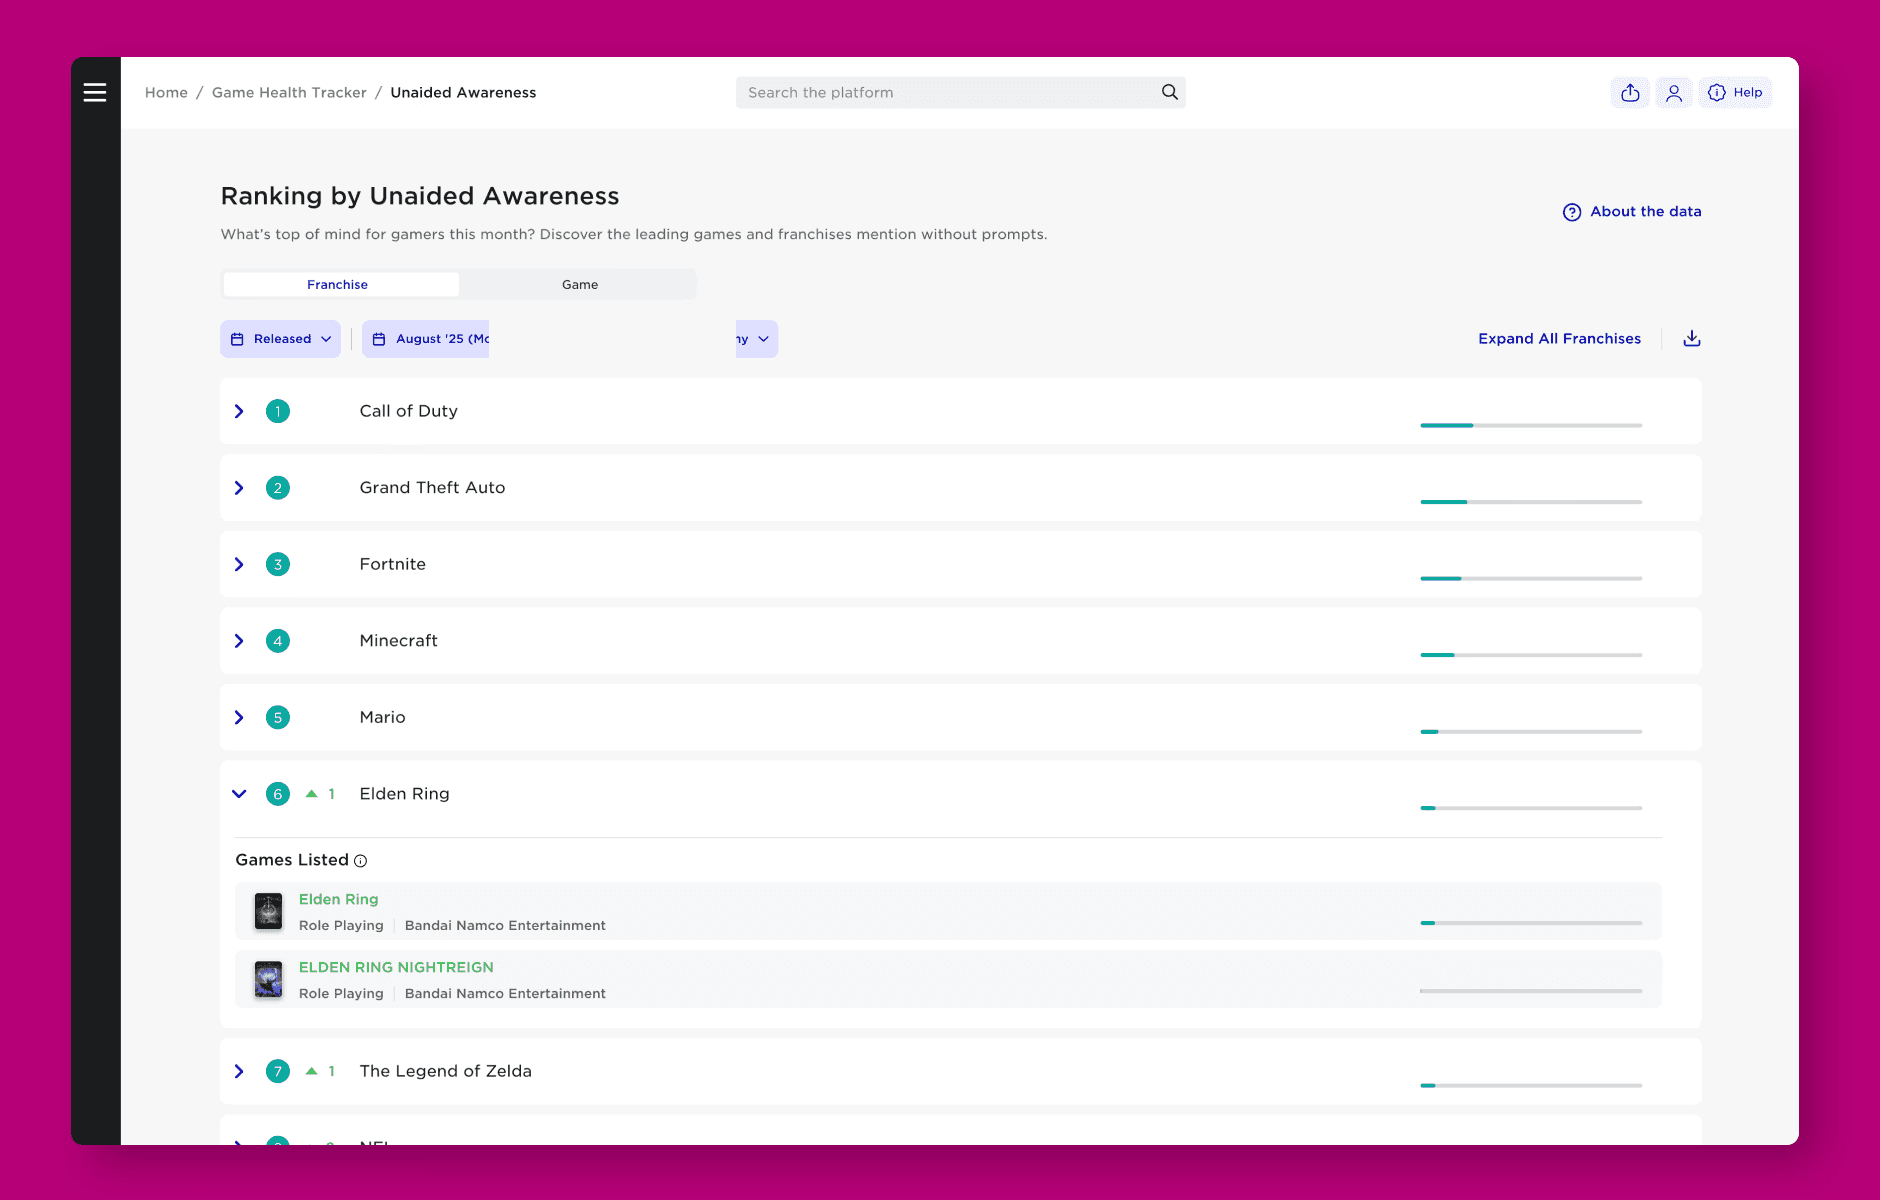This screenshot has width=1880, height=1200.
Task: Click the share/export icon in the top bar
Action: (1630, 92)
